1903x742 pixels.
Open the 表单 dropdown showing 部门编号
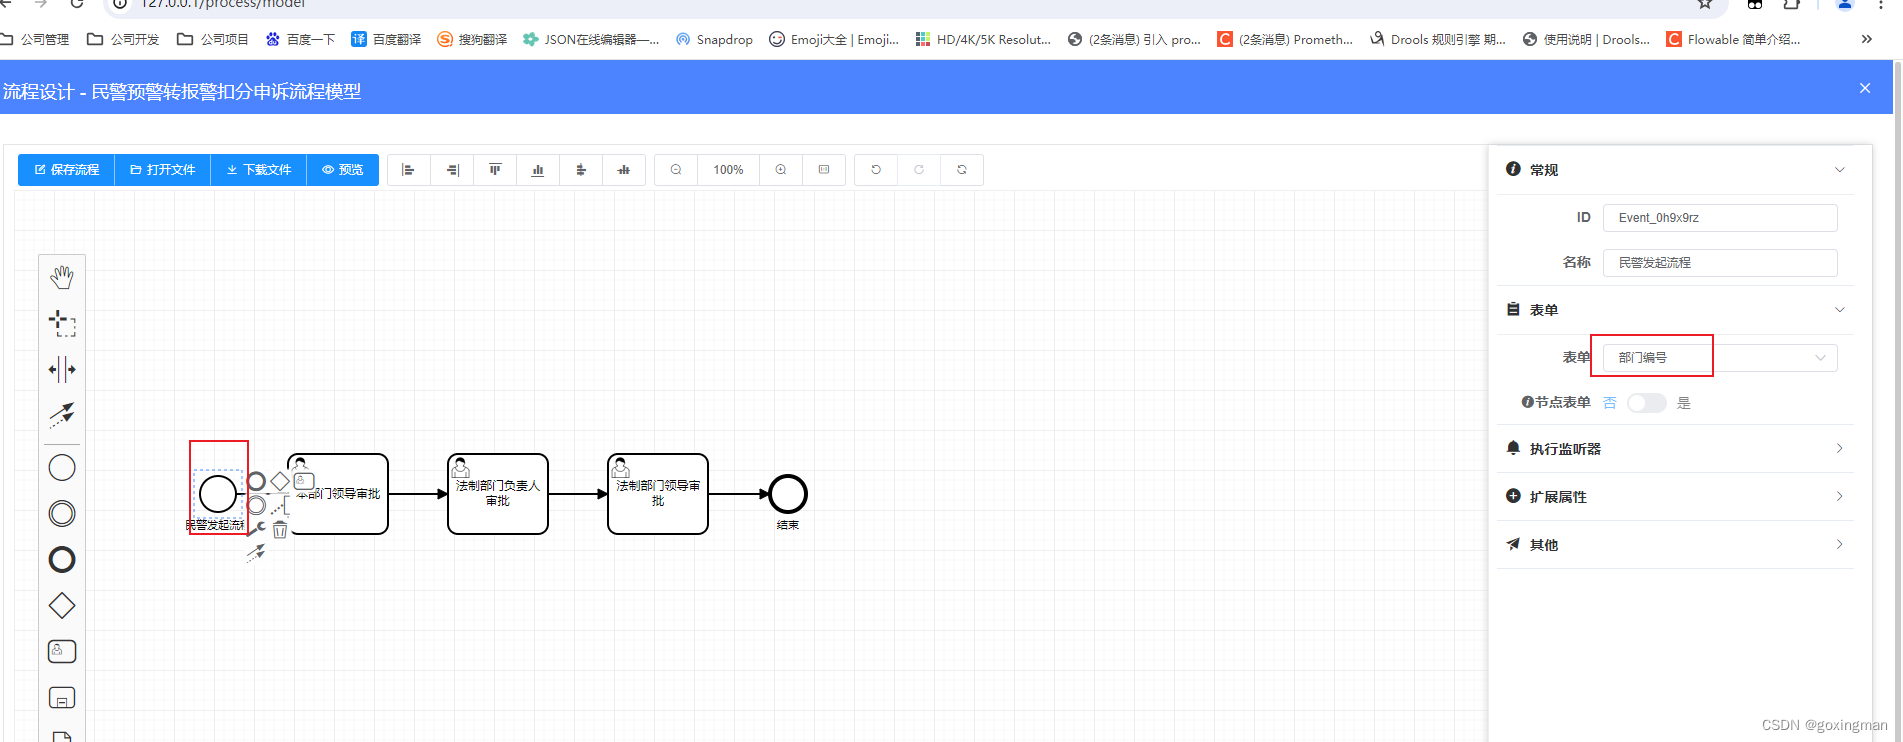[x=1720, y=358]
